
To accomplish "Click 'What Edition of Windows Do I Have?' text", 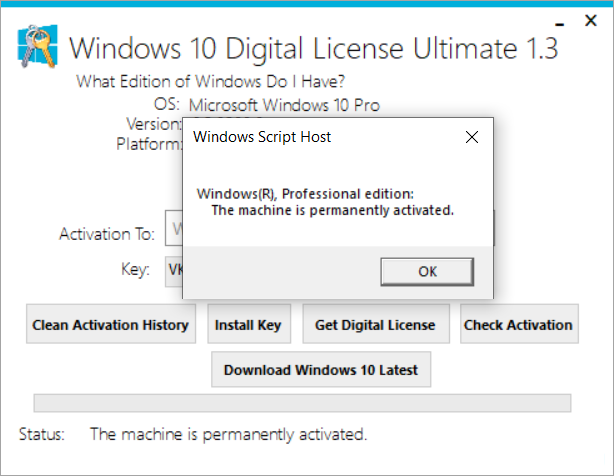I will tap(211, 81).
